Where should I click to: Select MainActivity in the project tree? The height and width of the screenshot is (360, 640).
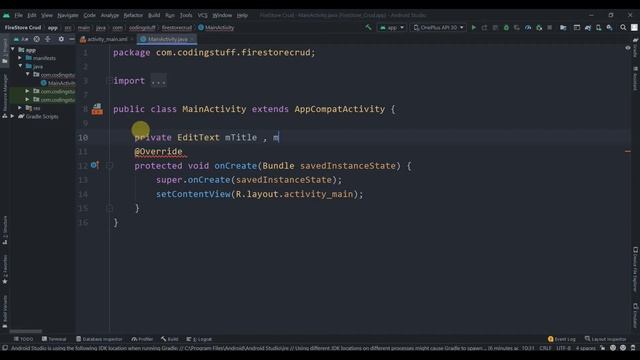click(x=58, y=83)
